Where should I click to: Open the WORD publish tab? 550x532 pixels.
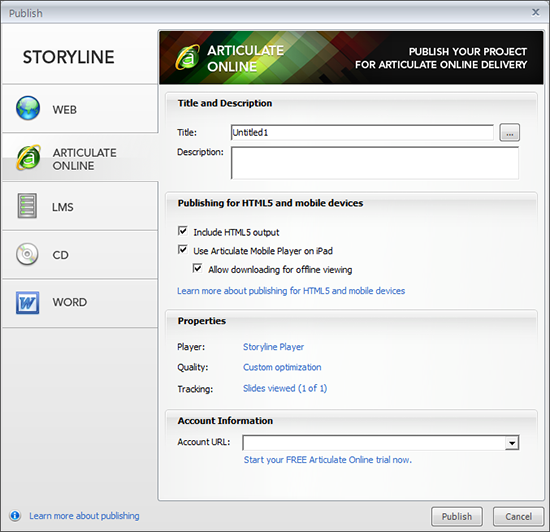(x=80, y=303)
